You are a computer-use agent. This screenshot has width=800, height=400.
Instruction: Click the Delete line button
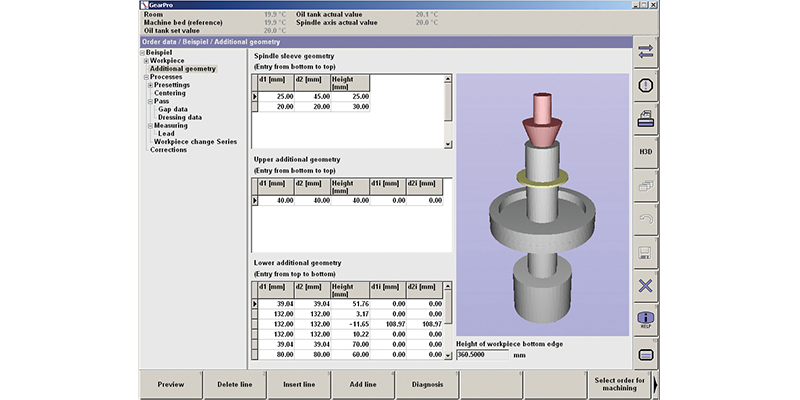(x=235, y=384)
